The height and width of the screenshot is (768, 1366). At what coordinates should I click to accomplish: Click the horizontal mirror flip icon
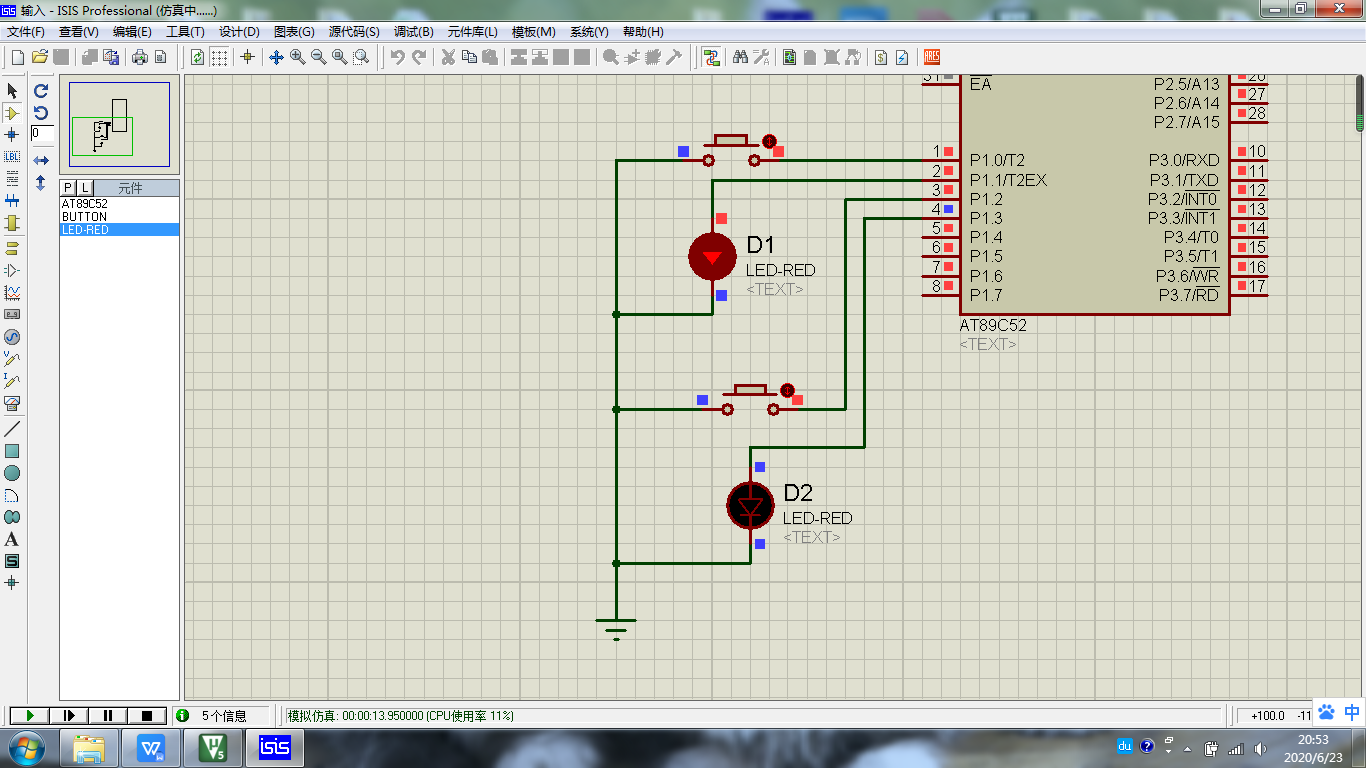tap(41, 160)
